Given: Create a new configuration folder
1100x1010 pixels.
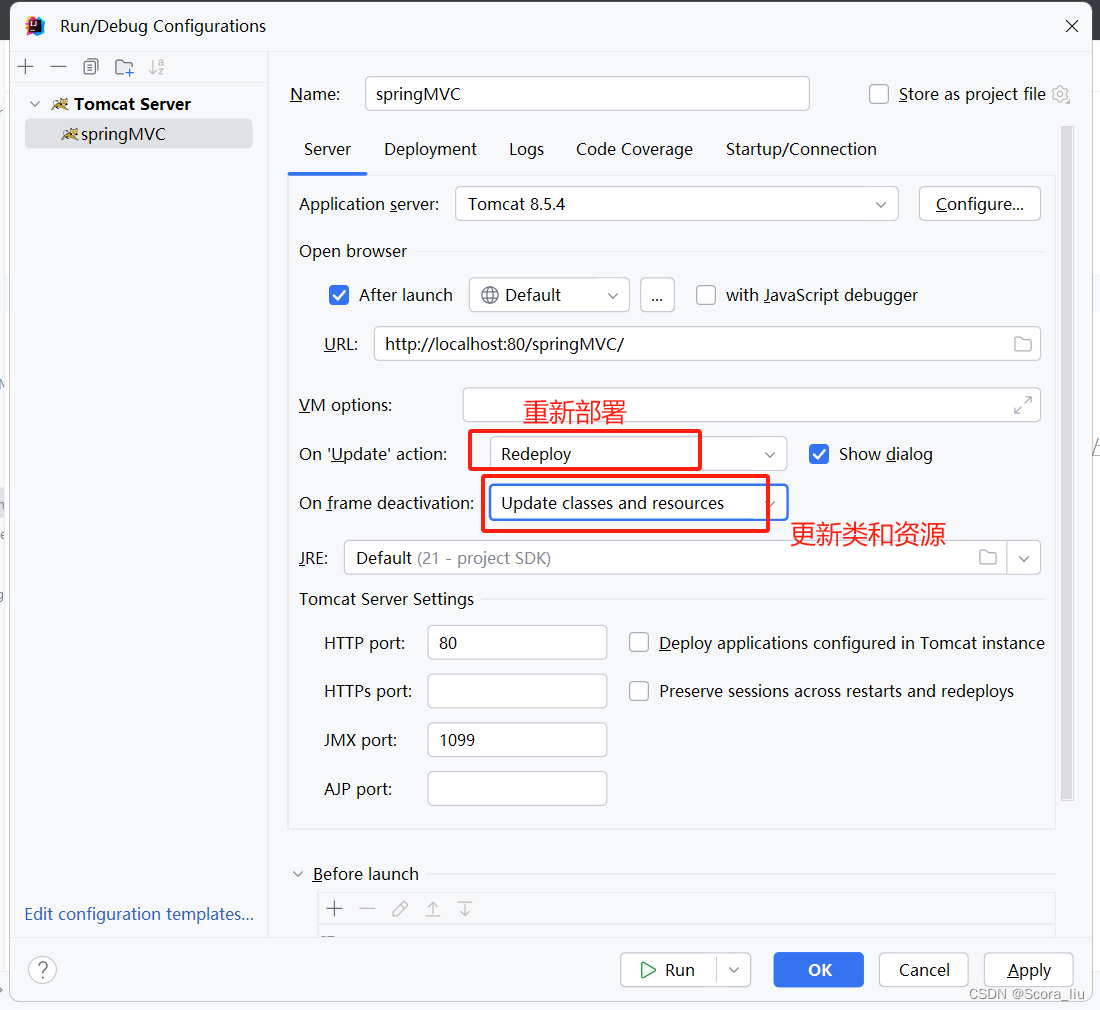Looking at the screenshot, I should tap(124, 67).
